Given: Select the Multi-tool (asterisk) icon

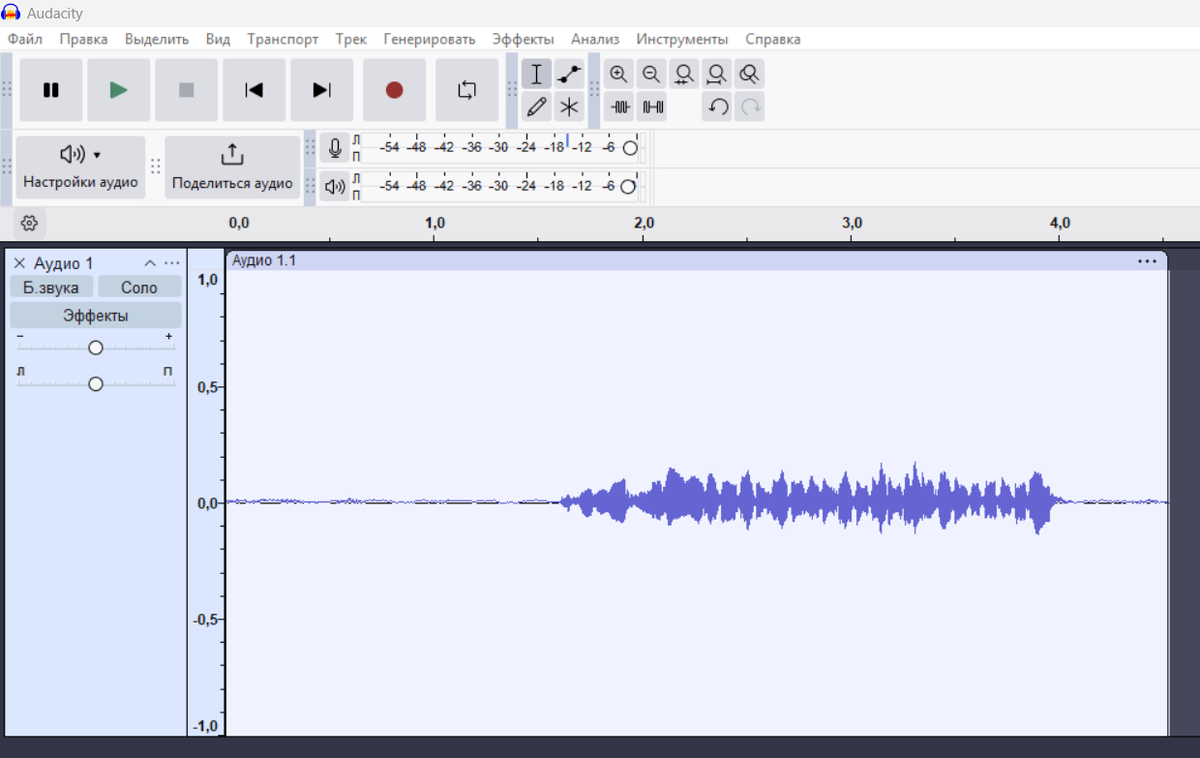Looking at the screenshot, I should 569,106.
